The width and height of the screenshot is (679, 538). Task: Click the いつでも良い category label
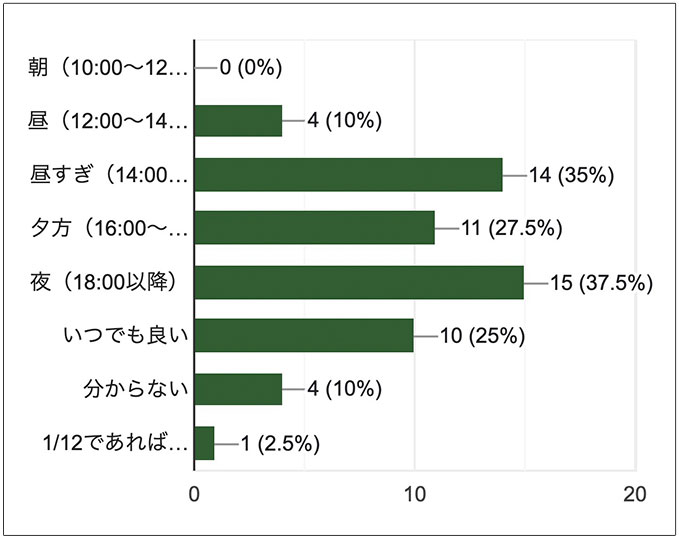[x=126, y=336]
